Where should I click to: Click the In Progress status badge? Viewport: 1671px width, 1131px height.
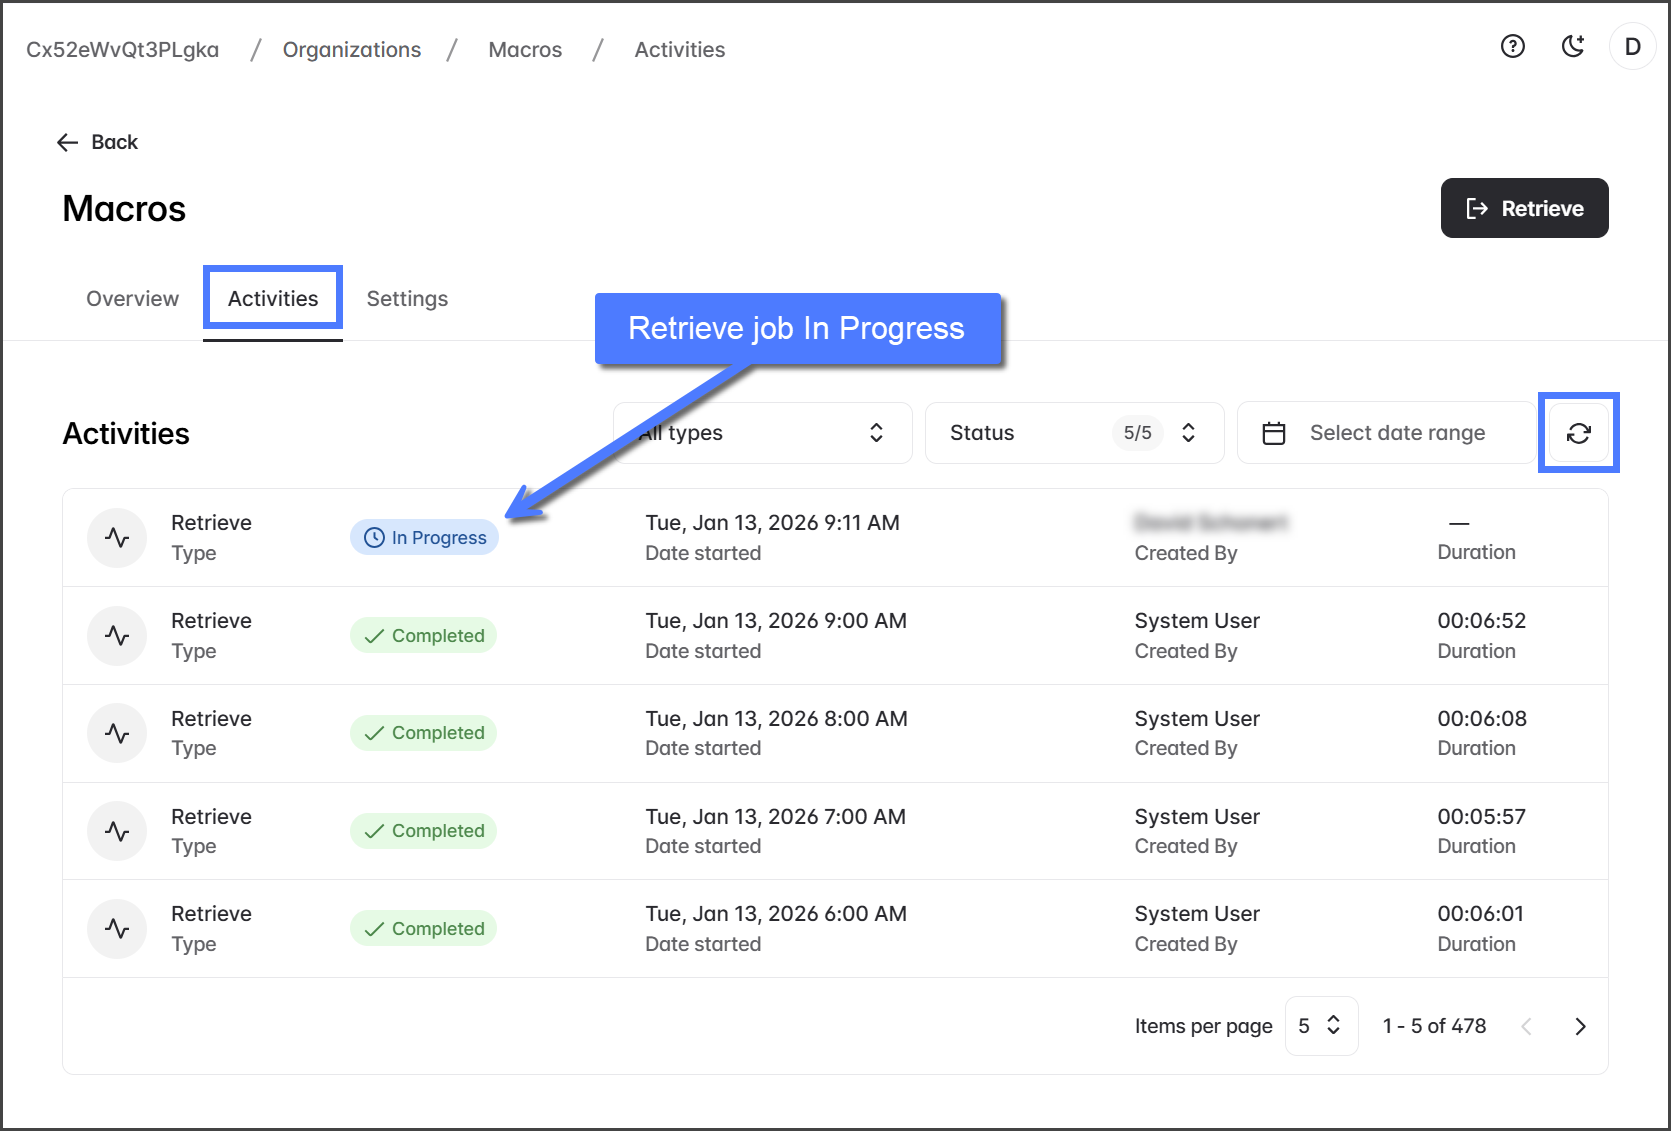pyautogui.click(x=424, y=538)
